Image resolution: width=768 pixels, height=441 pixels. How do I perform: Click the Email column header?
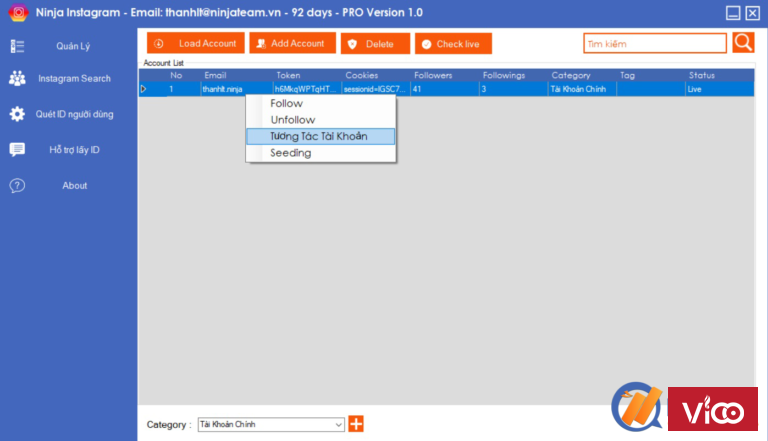pos(215,75)
